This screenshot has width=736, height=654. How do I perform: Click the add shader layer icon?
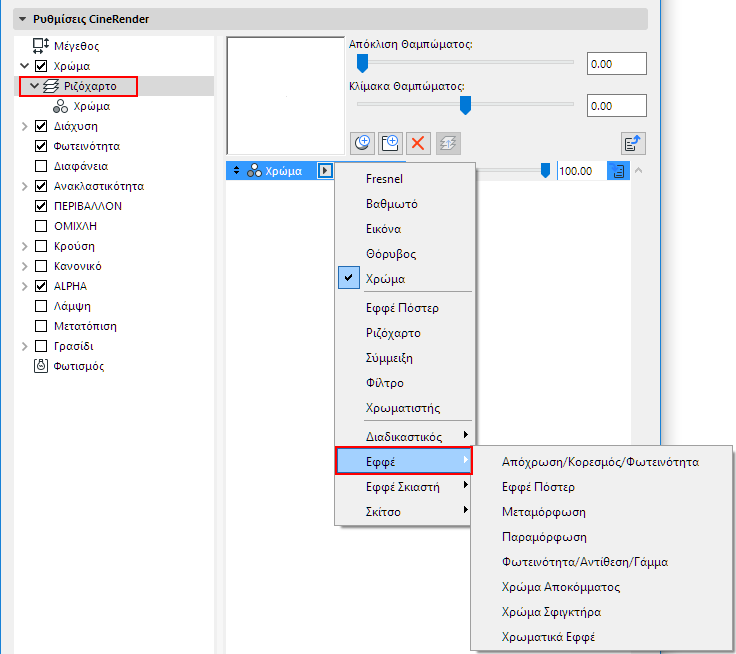362,143
